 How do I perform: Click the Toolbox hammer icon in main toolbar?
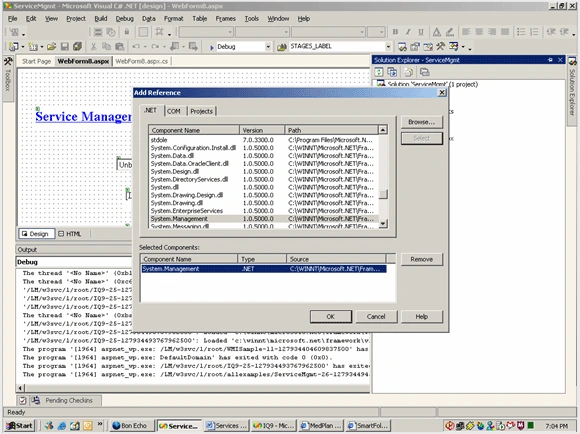(440, 47)
